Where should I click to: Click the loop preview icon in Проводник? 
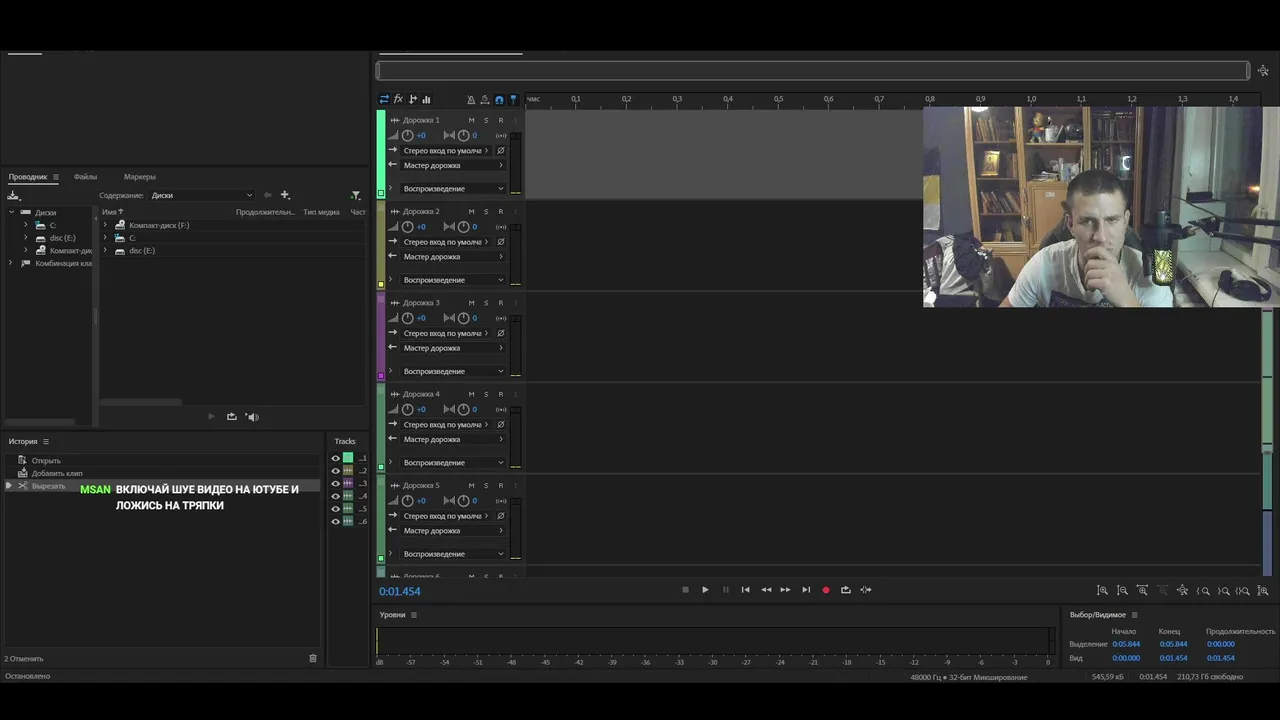232,417
